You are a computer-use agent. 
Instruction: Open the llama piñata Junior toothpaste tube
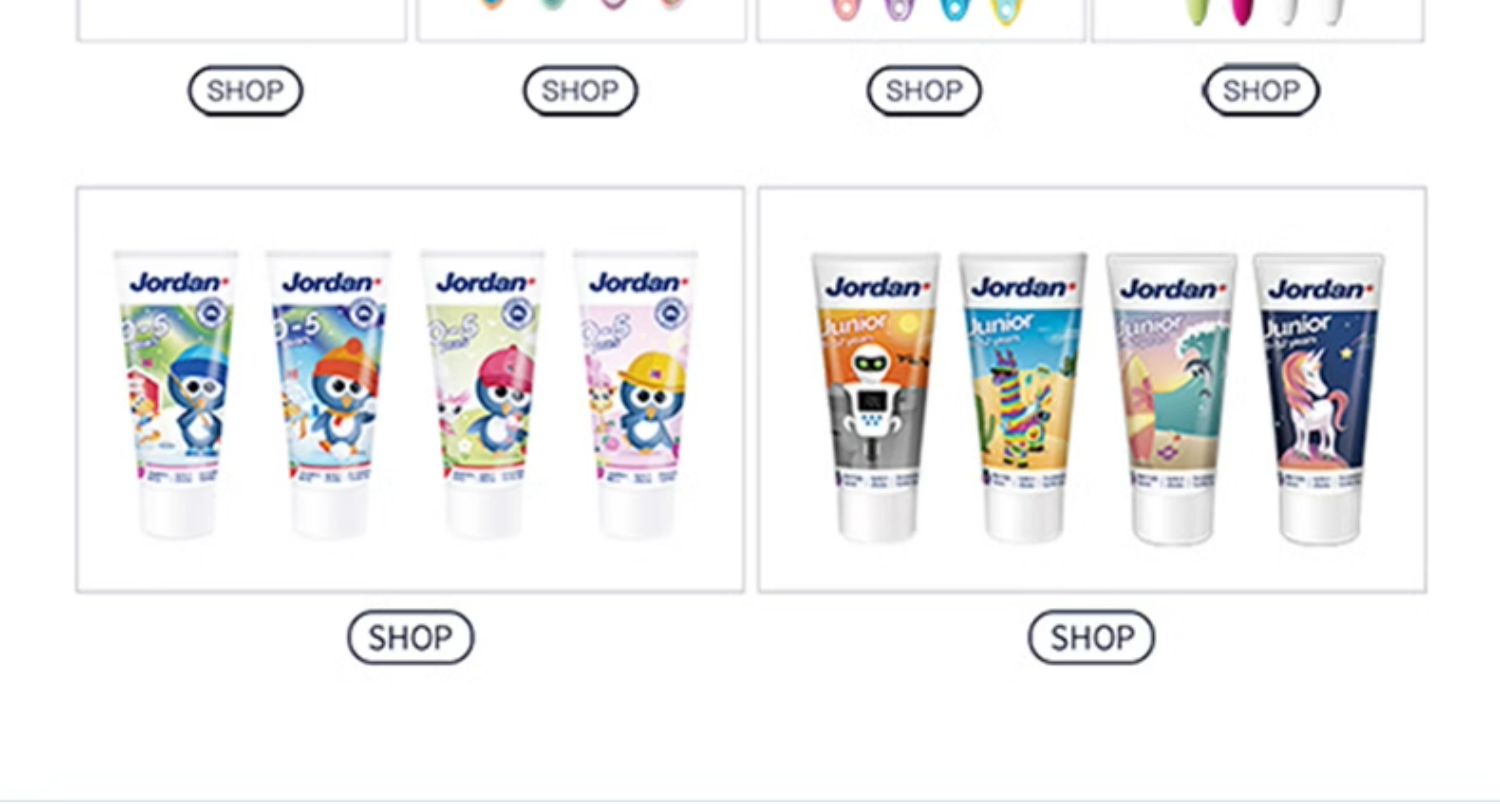click(x=1022, y=398)
